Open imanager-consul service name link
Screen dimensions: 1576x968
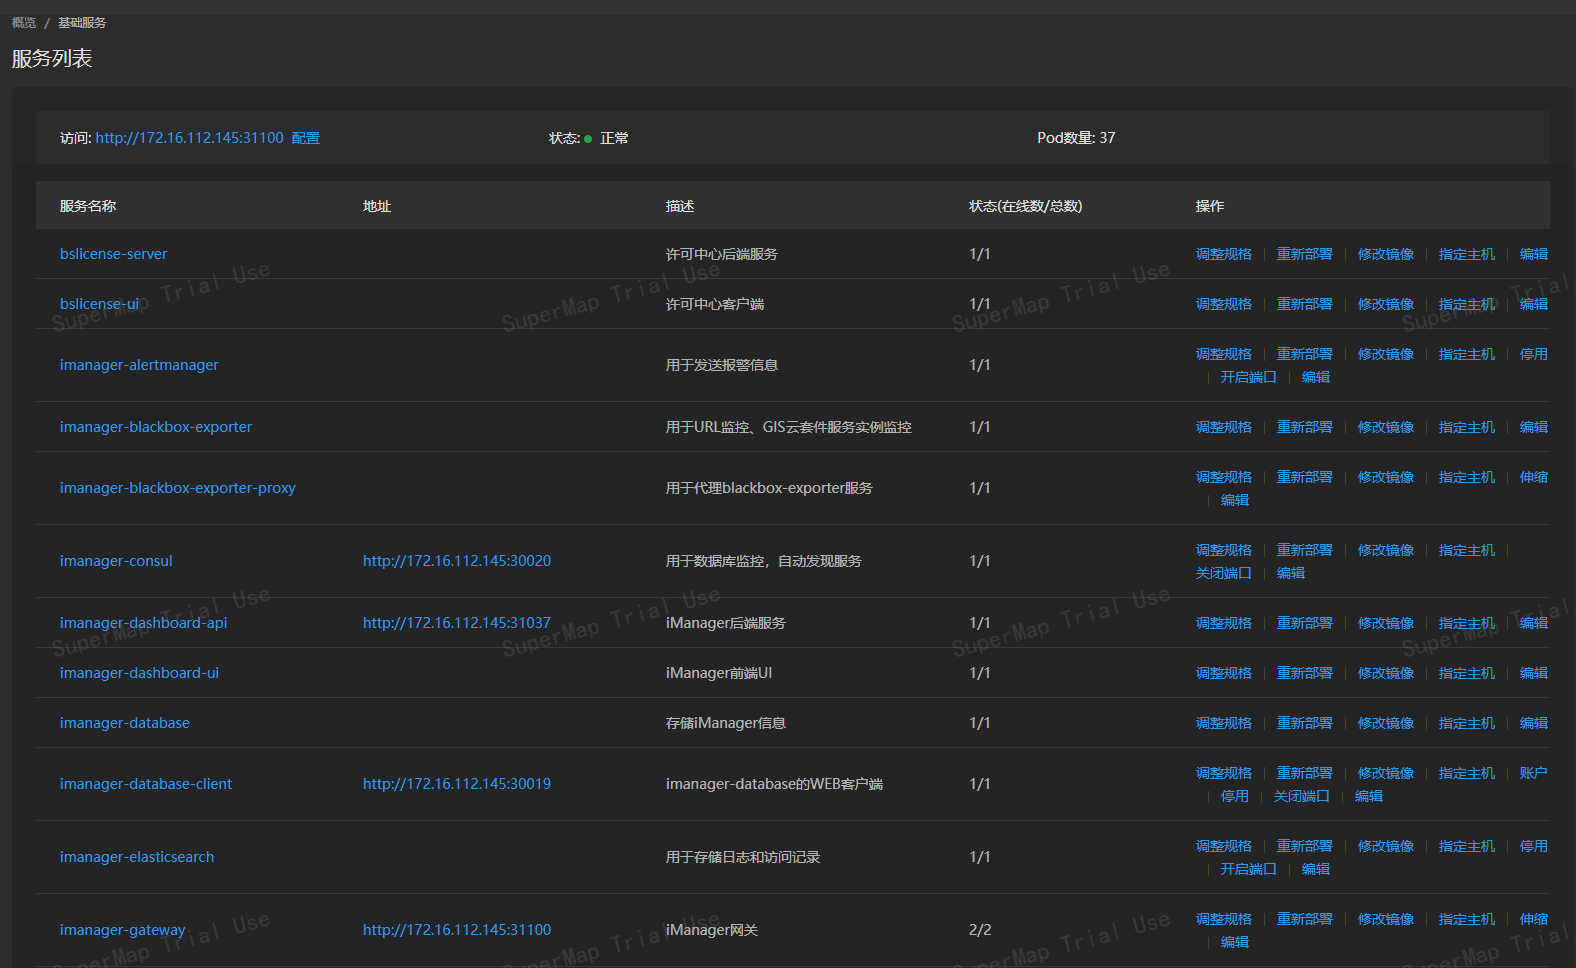coord(116,561)
